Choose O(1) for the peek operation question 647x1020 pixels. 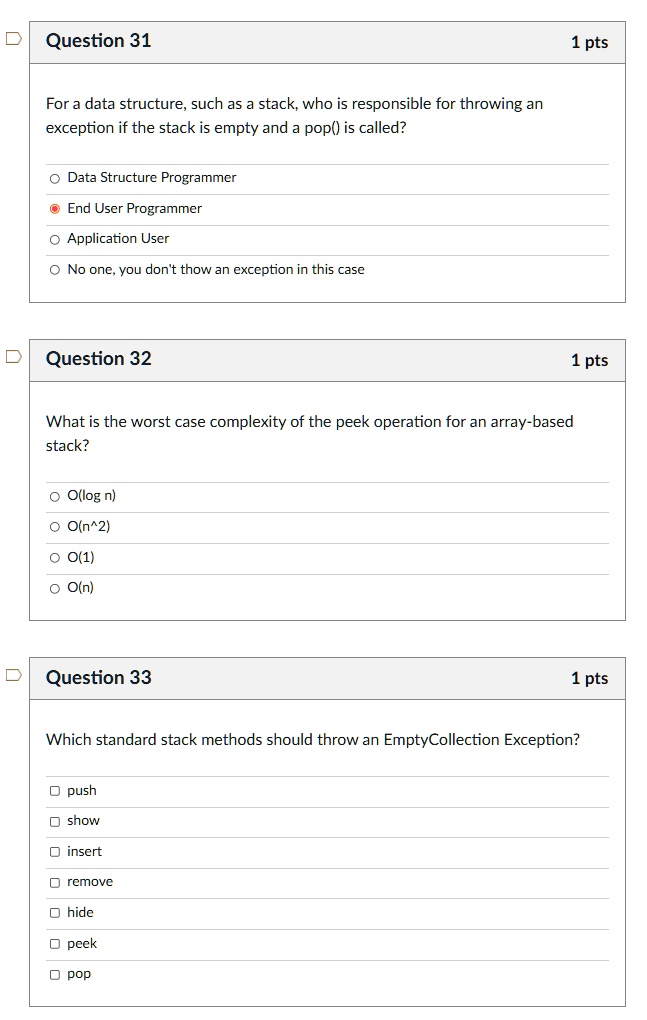tap(55, 558)
